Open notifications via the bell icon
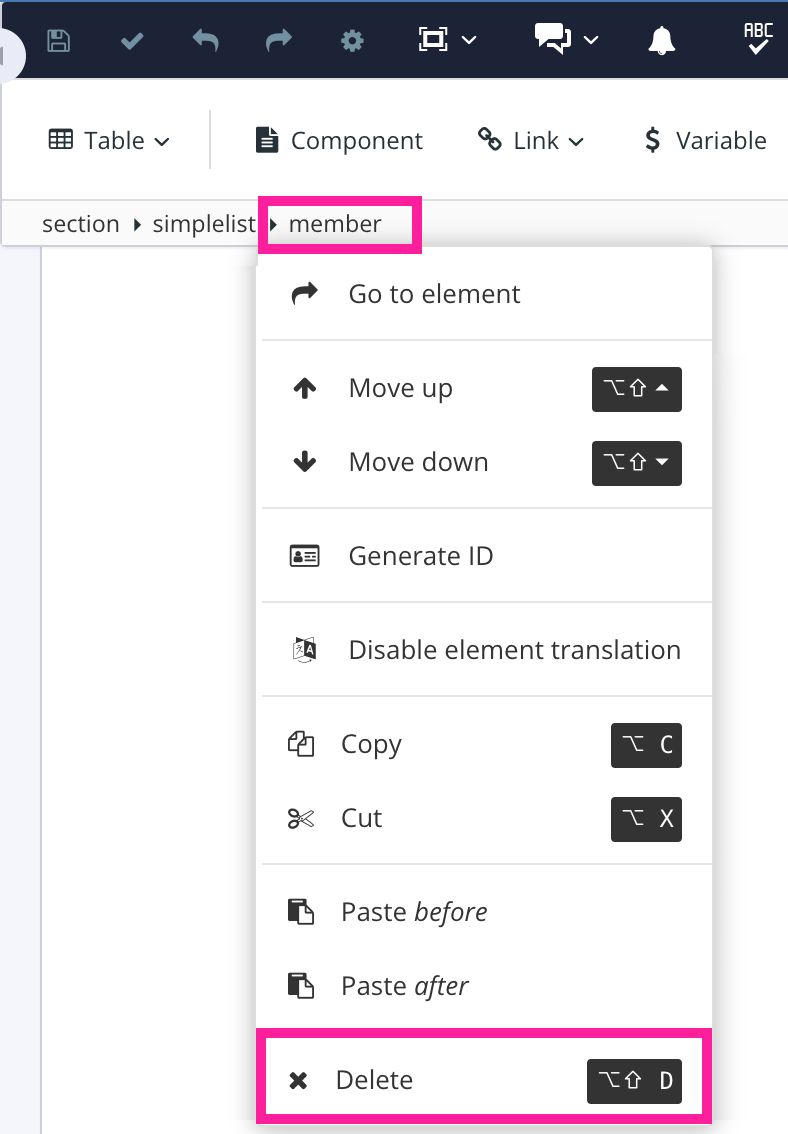This screenshot has width=788, height=1134. coord(661,40)
